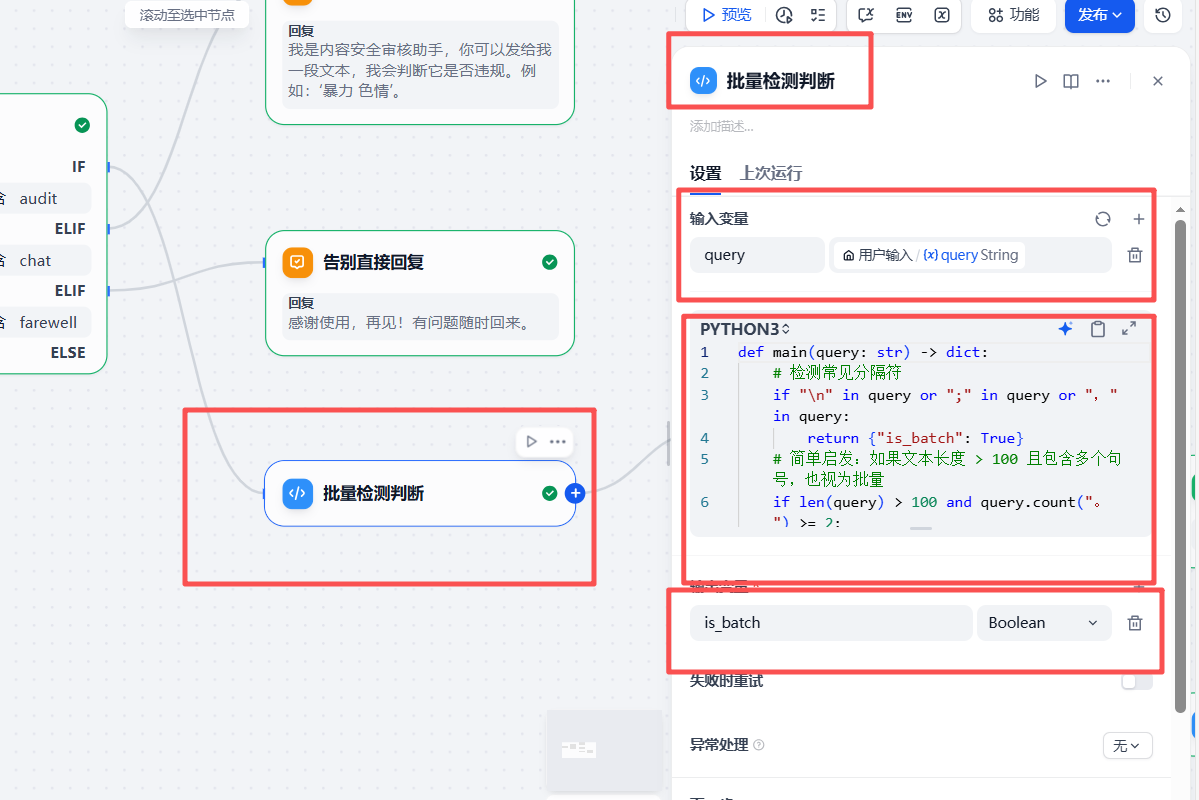Expand the 发布 publish dropdown
The height and width of the screenshot is (800, 1199).
pos(1100,15)
